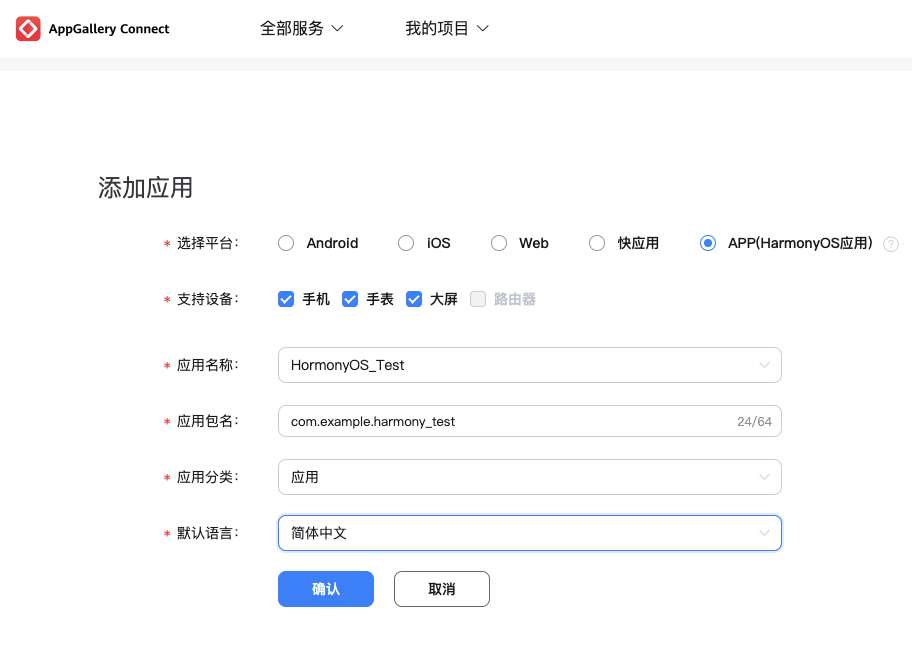Choose the Web platform radio button
Image resolution: width=912 pixels, height=667 pixels.
pos(499,243)
